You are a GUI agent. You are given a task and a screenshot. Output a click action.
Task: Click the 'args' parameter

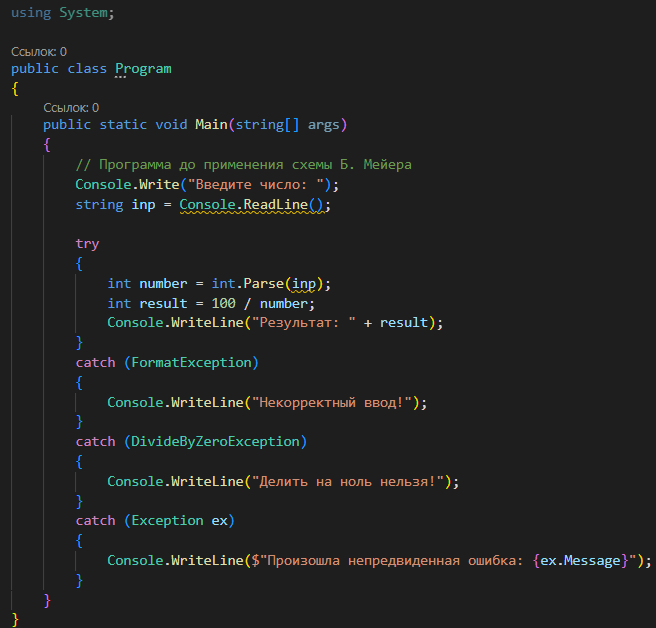(323, 125)
